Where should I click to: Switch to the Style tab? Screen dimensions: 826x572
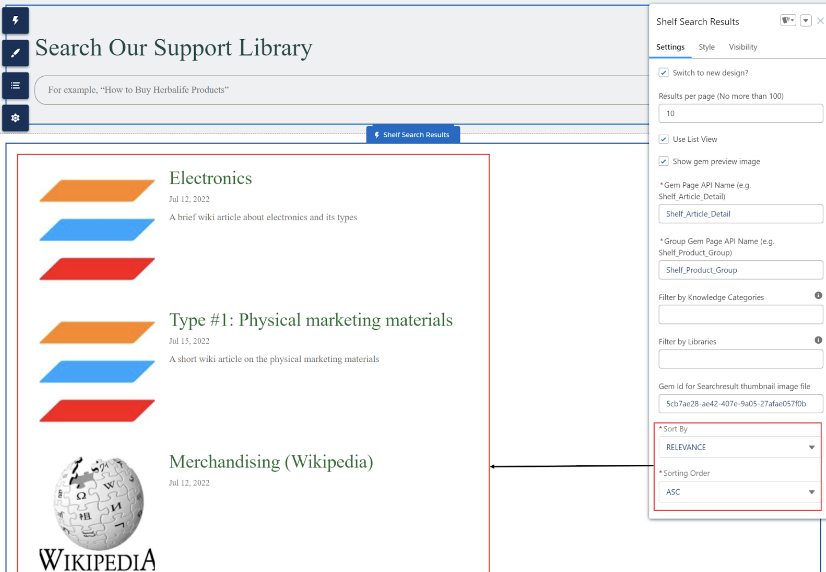706,47
